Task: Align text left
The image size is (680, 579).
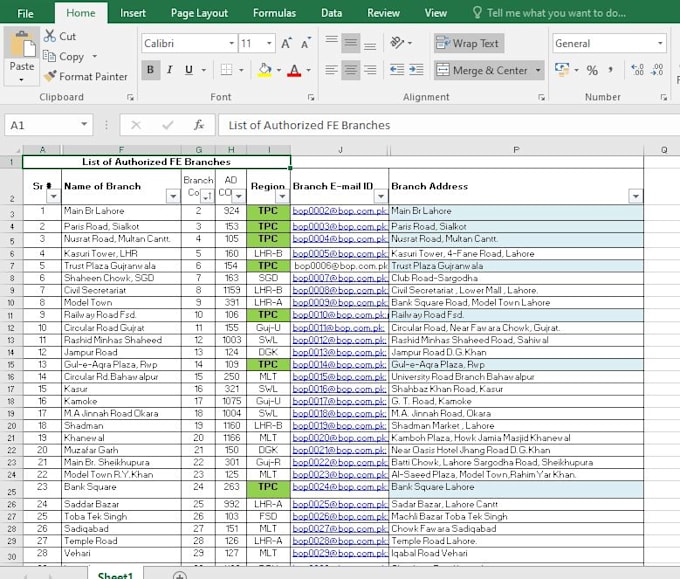Action: 332,70
